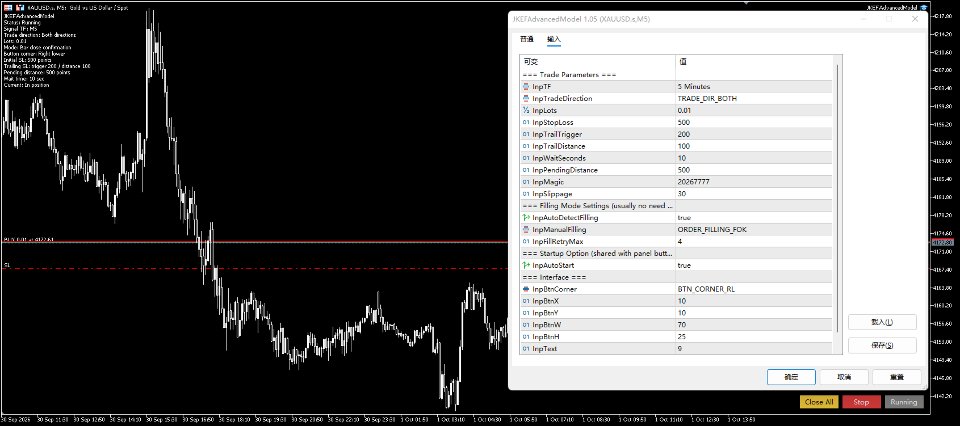Viewport: 960px width, 426px height.
Task: Close the JKEFAdvancedModel dialog window
Action: (915, 19)
